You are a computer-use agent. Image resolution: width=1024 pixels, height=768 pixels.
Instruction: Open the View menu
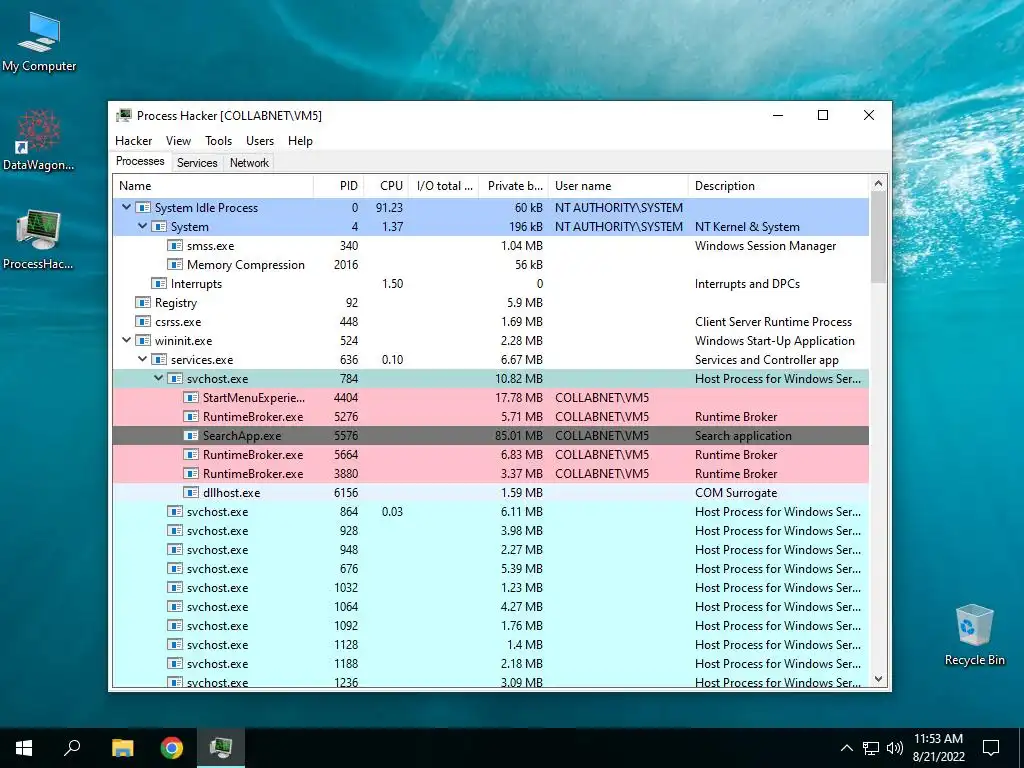click(x=178, y=141)
